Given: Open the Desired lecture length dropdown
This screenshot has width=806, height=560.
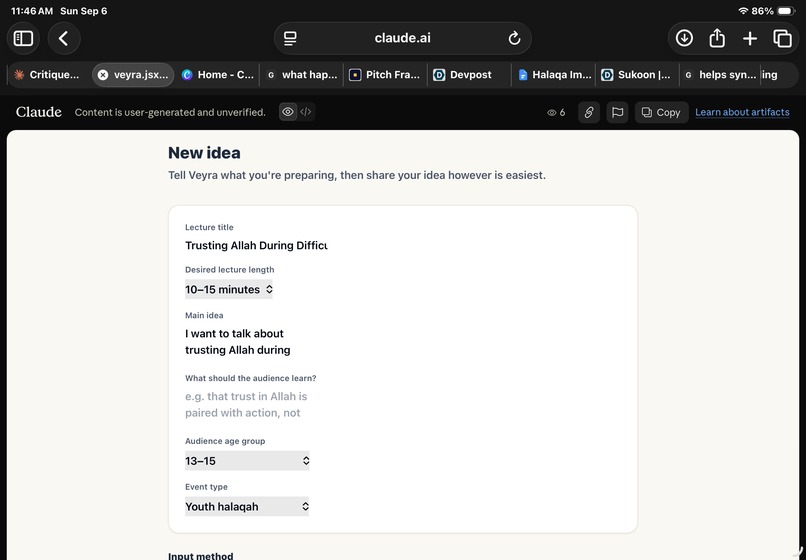Looking at the screenshot, I should point(229,290).
